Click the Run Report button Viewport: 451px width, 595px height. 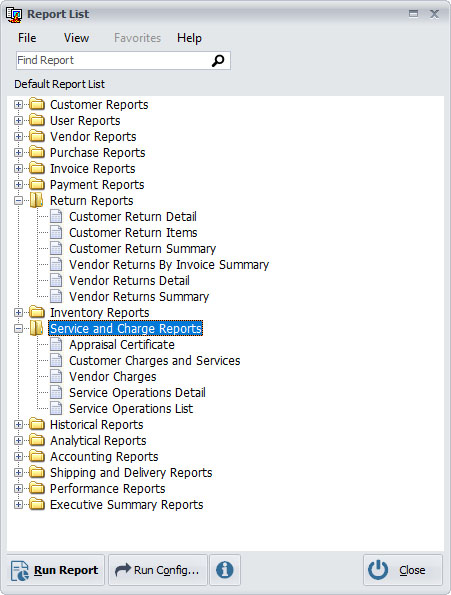pyautogui.click(x=55, y=570)
